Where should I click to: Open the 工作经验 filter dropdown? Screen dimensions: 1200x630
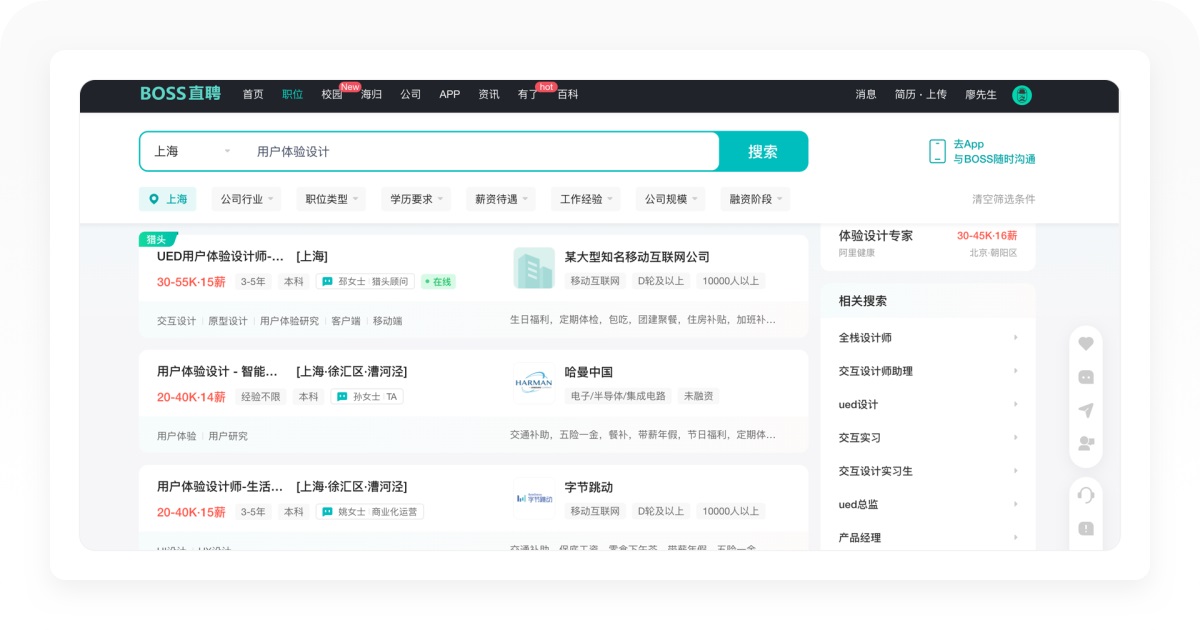[x=586, y=199]
